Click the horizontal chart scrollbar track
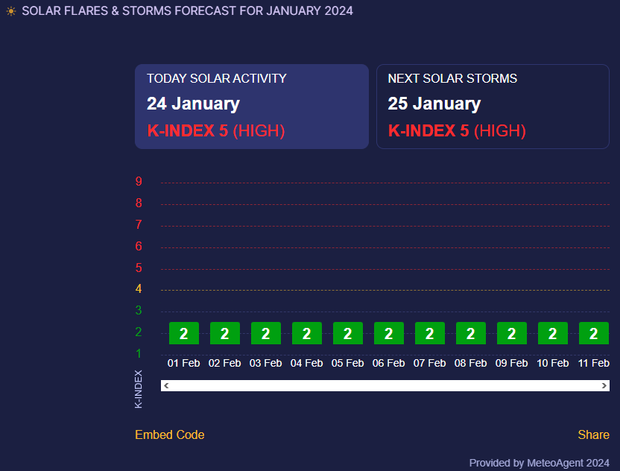Viewport: 620px width, 471px height. [385, 385]
